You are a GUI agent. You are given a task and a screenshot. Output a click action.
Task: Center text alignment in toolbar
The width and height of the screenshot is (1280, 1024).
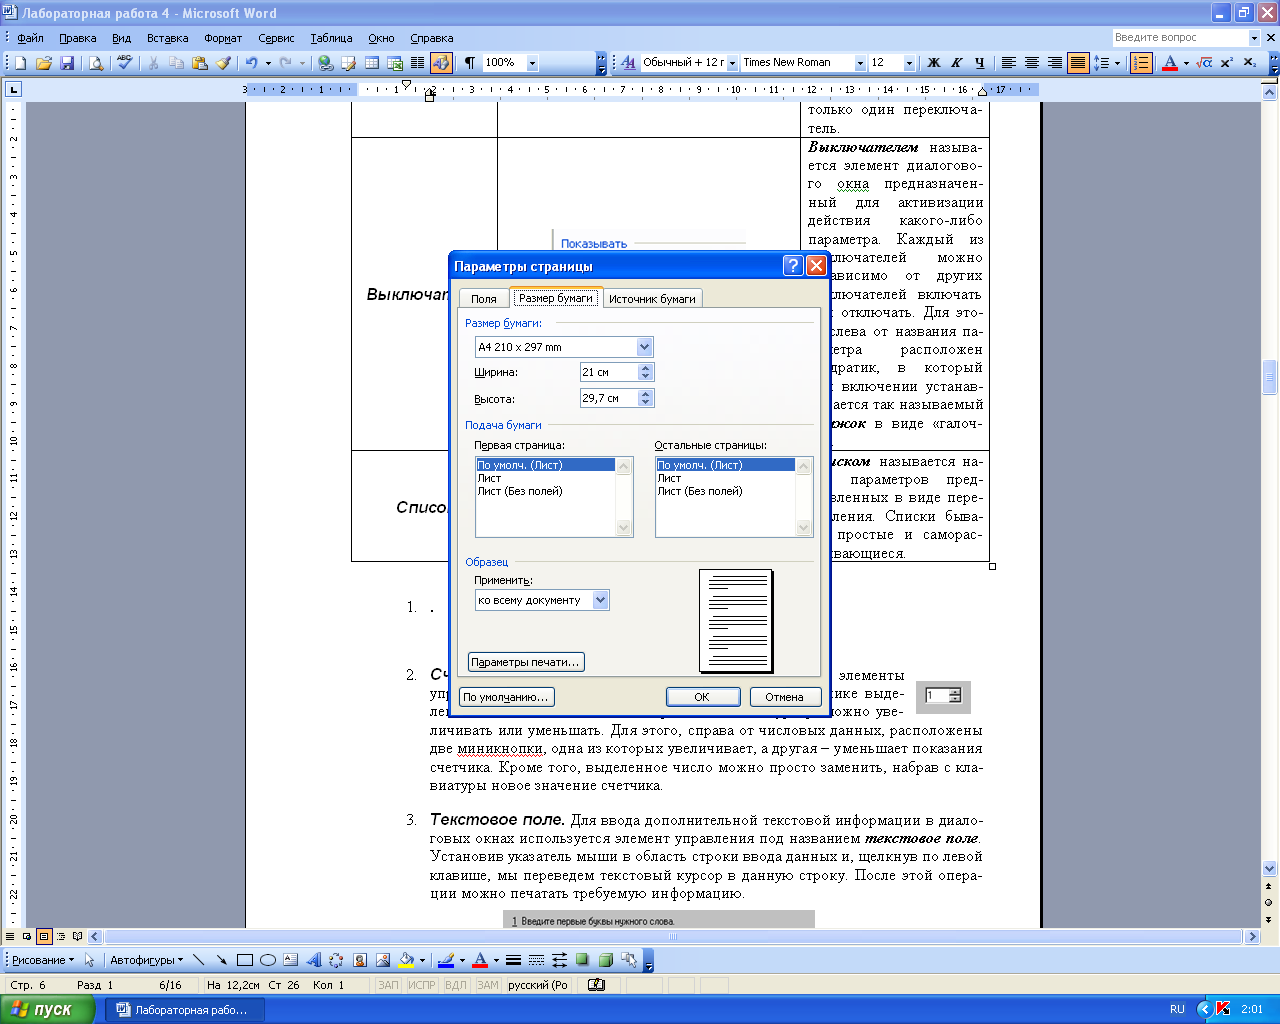(x=1032, y=63)
